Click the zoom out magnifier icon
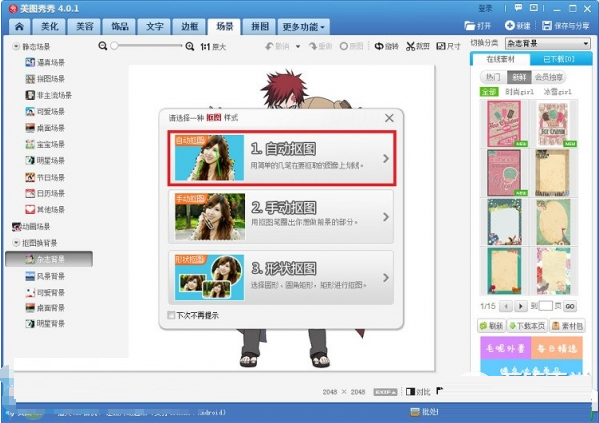Viewport: 599px width, 423px height. click(102, 46)
